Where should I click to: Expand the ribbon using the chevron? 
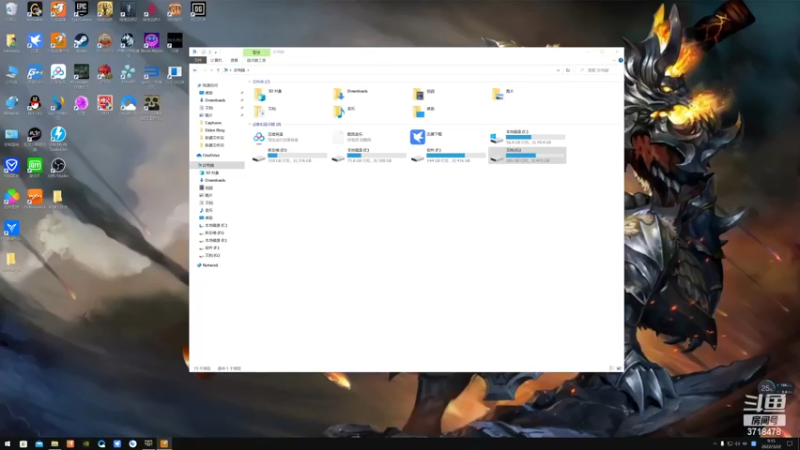614,60
